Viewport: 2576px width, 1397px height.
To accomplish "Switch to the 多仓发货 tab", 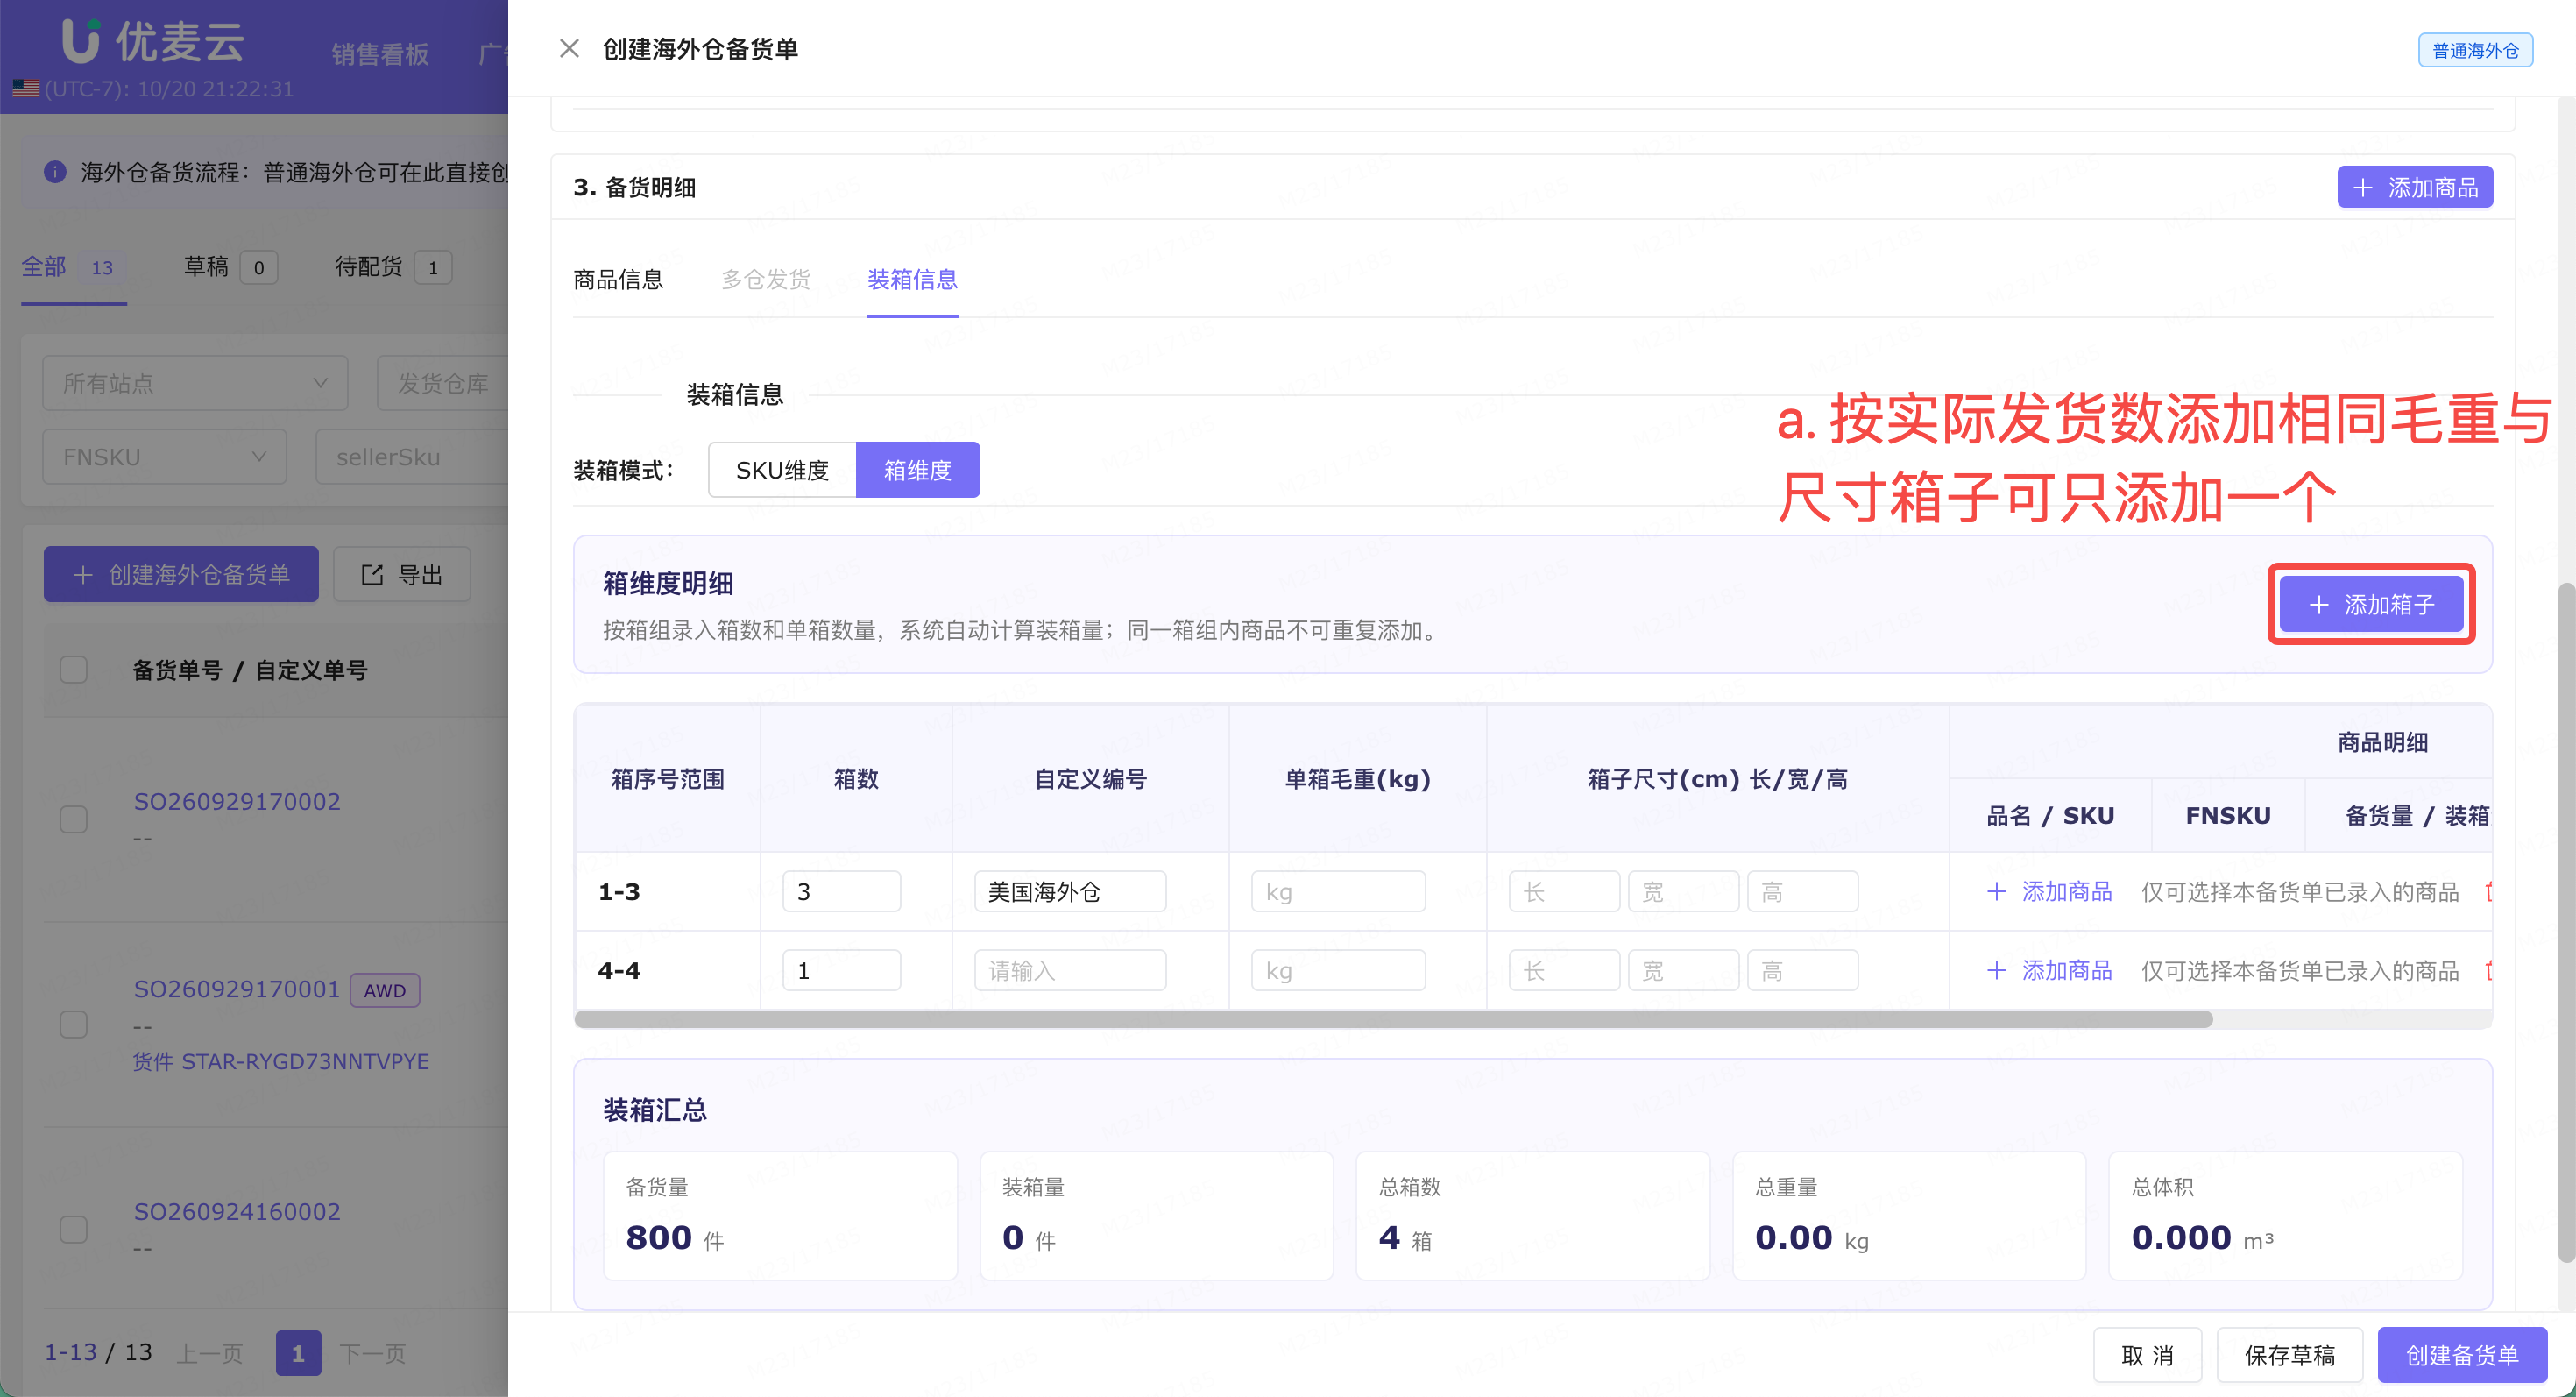I will [766, 280].
